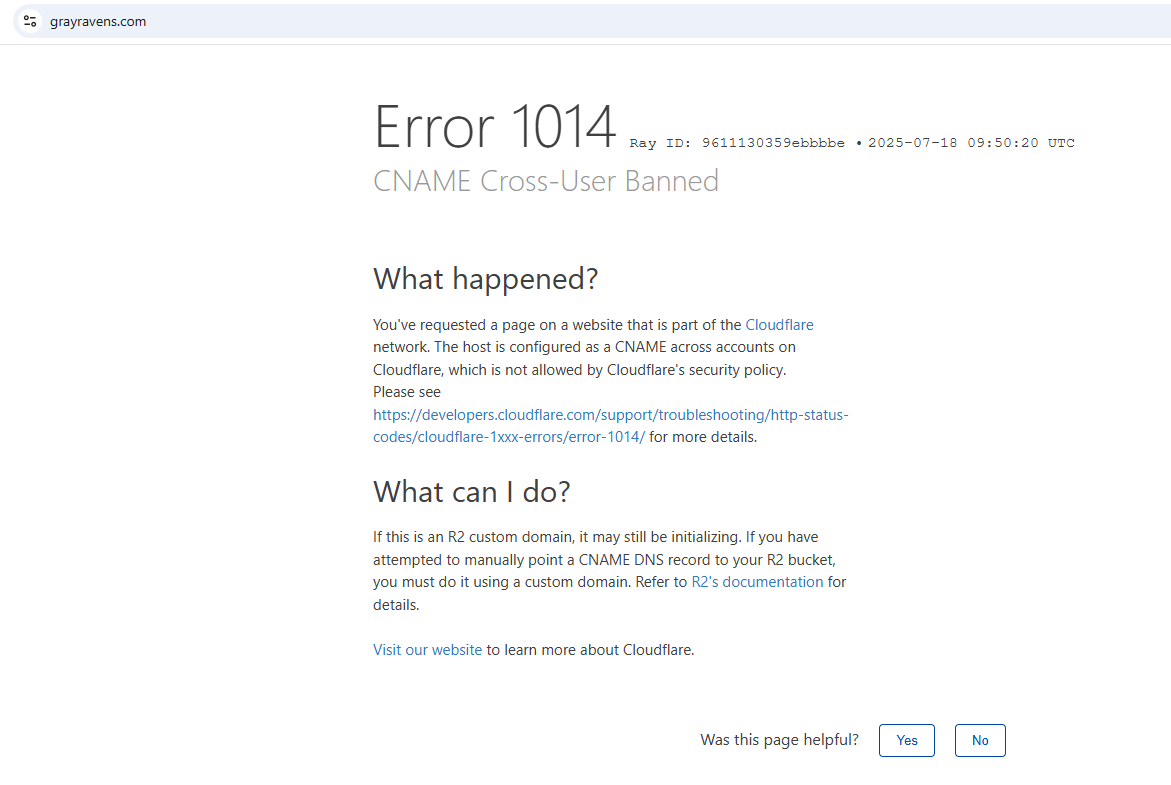Image resolution: width=1171 pixels, height=785 pixels.
Task: Open the developers.cloudflare.com error-1014 troubleshooting link
Action: click(610, 426)
